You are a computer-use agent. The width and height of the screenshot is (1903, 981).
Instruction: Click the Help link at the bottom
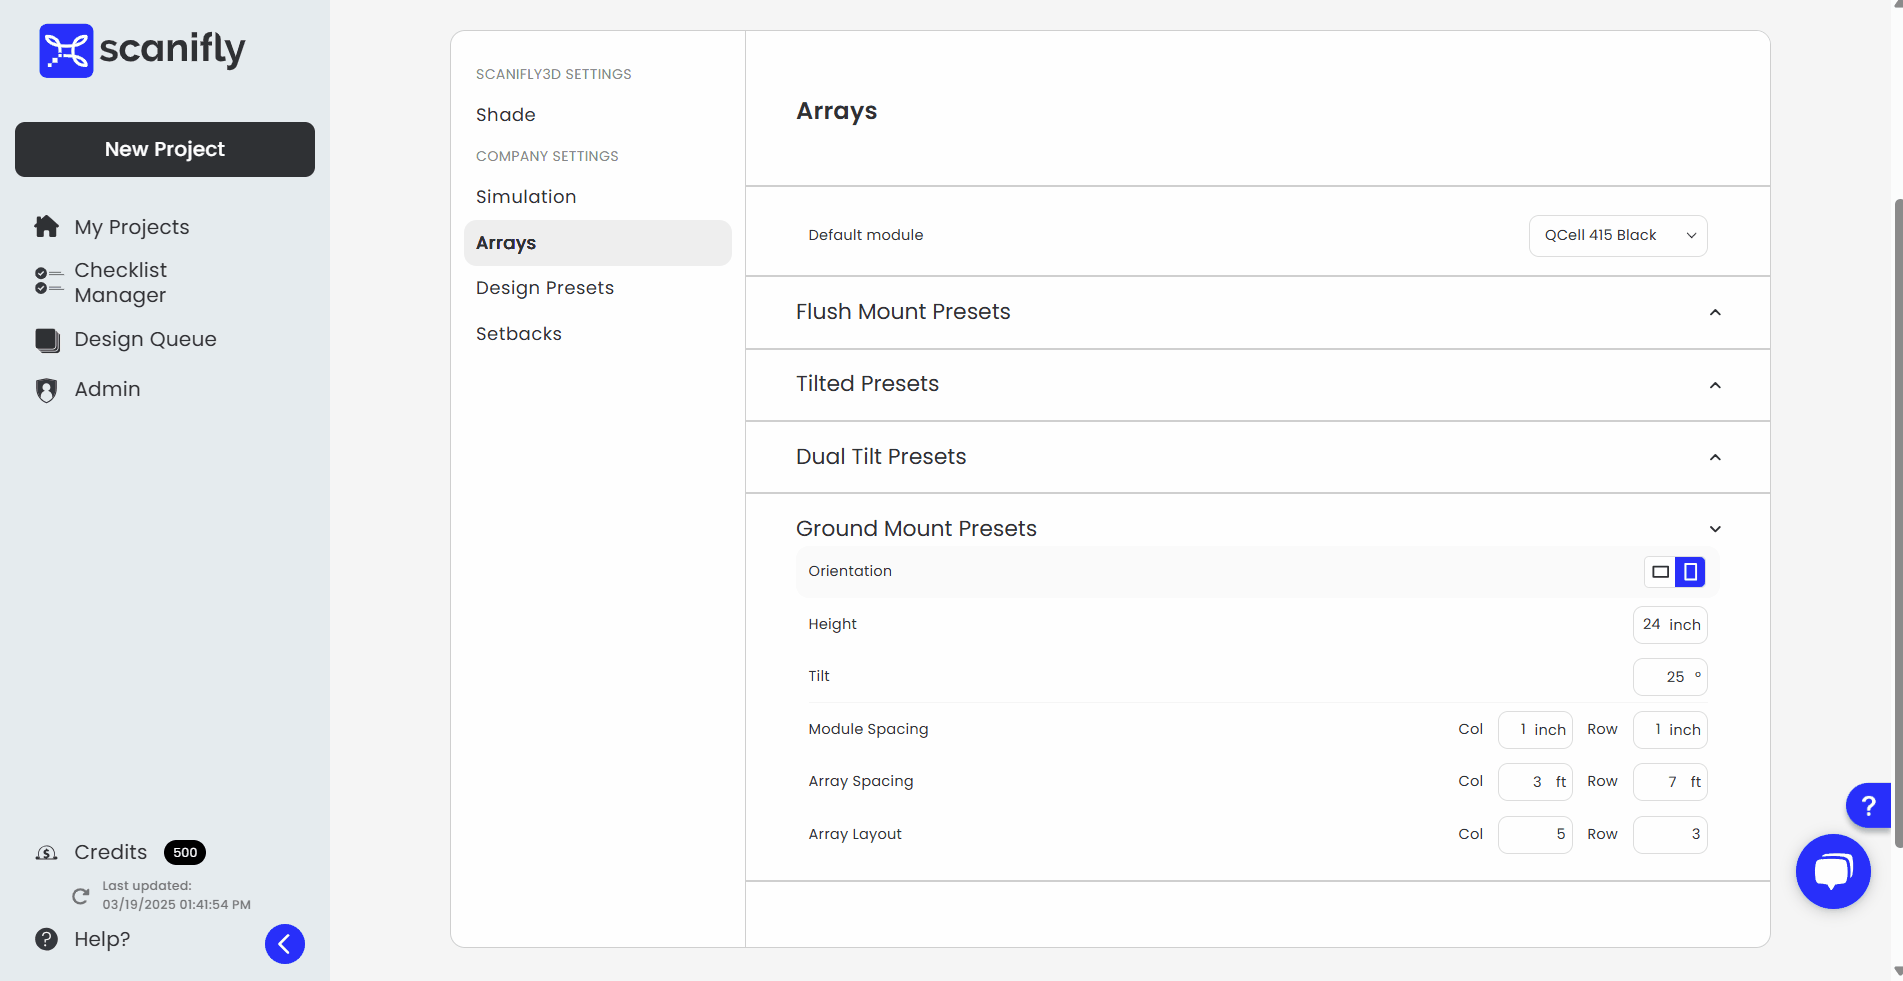point(102,939)
